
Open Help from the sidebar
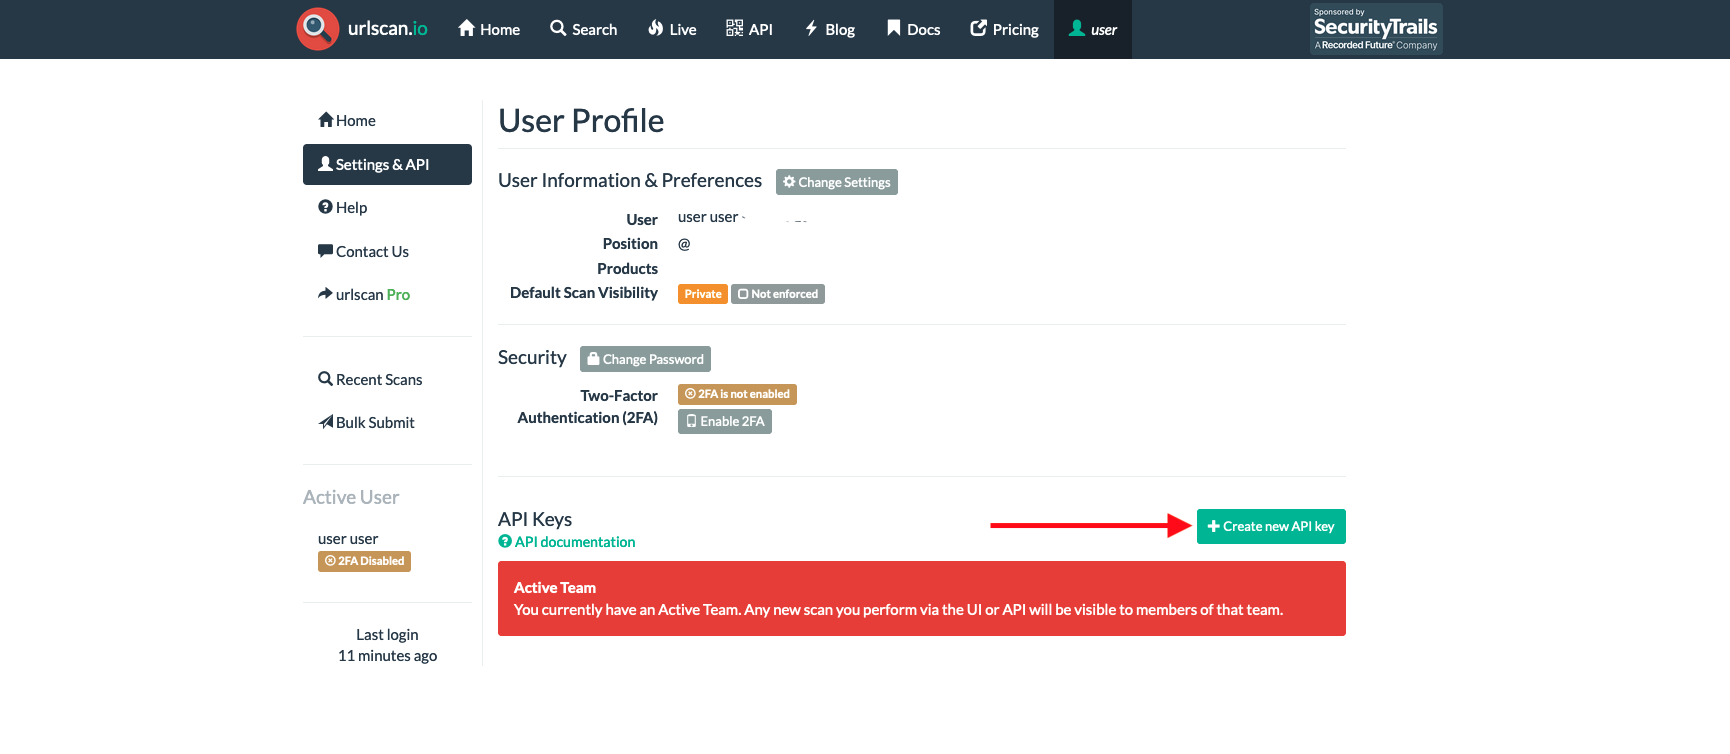point(387,207)
